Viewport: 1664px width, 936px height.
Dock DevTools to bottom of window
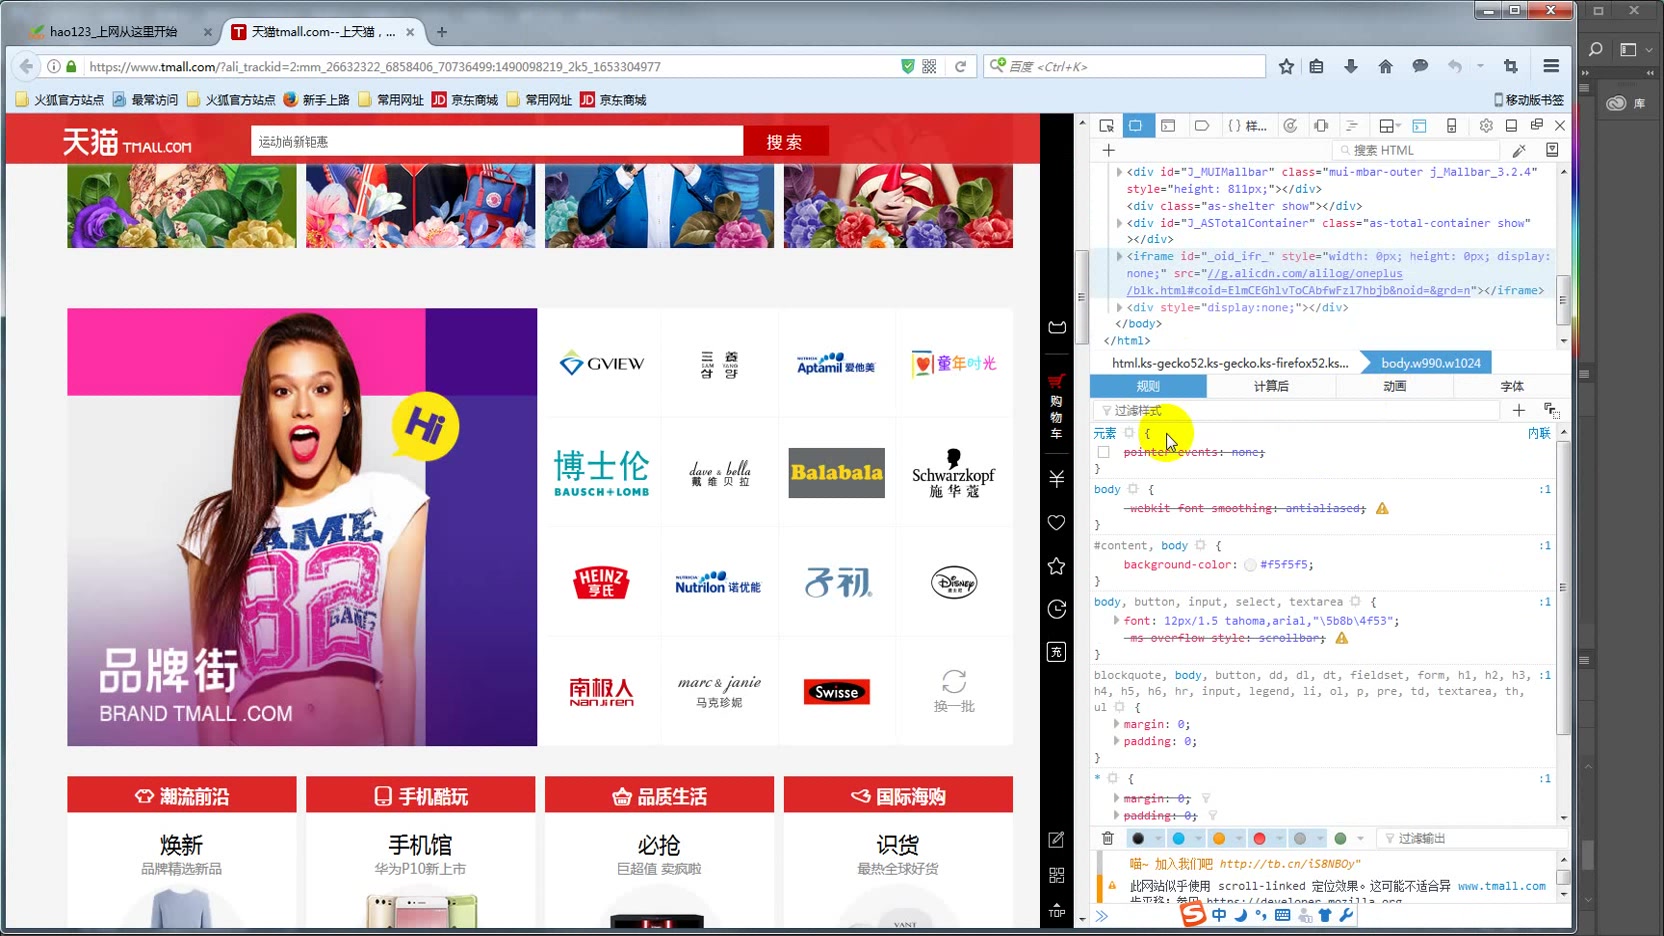coord(1511,126)
